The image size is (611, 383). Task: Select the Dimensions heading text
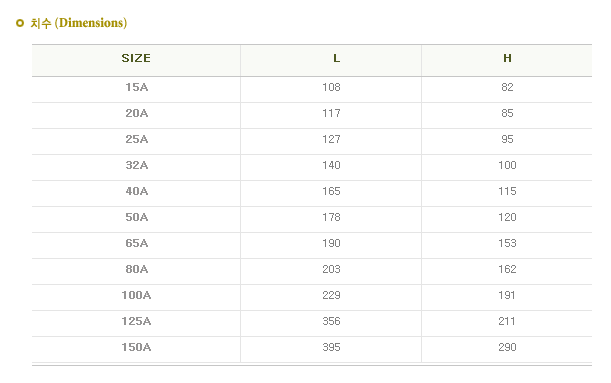tap(79, 23)
